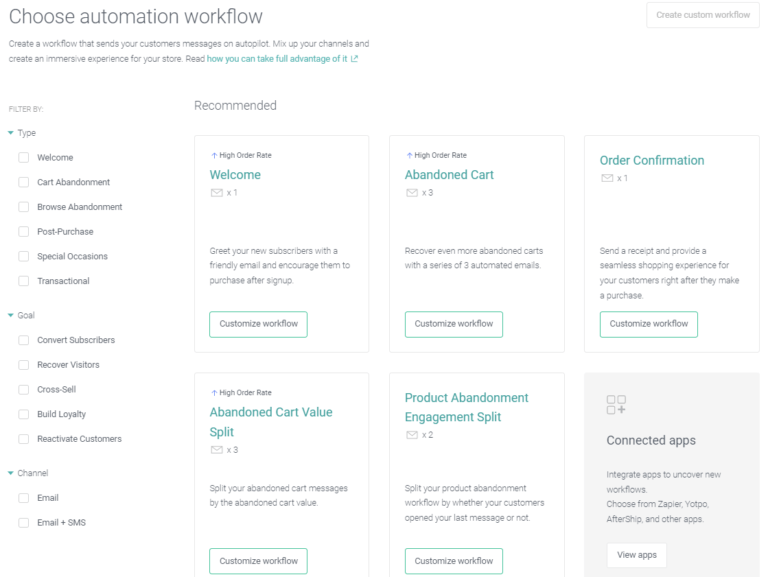Open the Order Confirmation workflow title
768x577 pixels.
tap(651, 160)
